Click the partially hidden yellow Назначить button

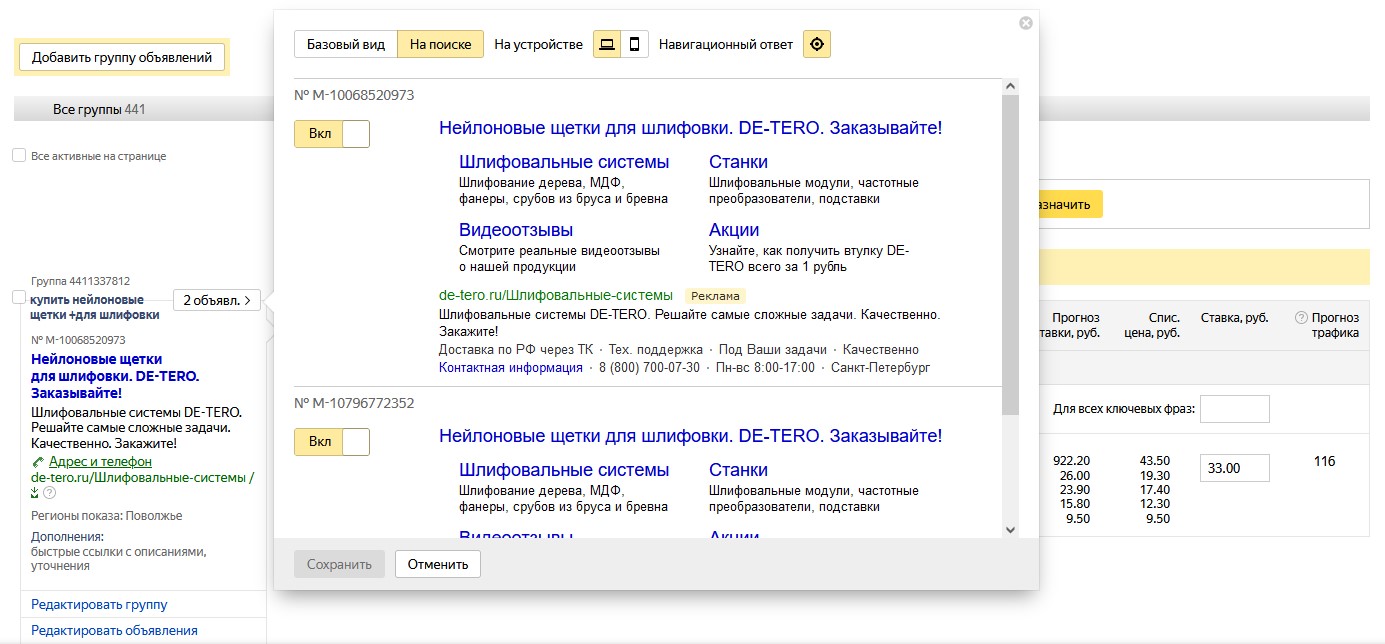tap(1070, 204)
